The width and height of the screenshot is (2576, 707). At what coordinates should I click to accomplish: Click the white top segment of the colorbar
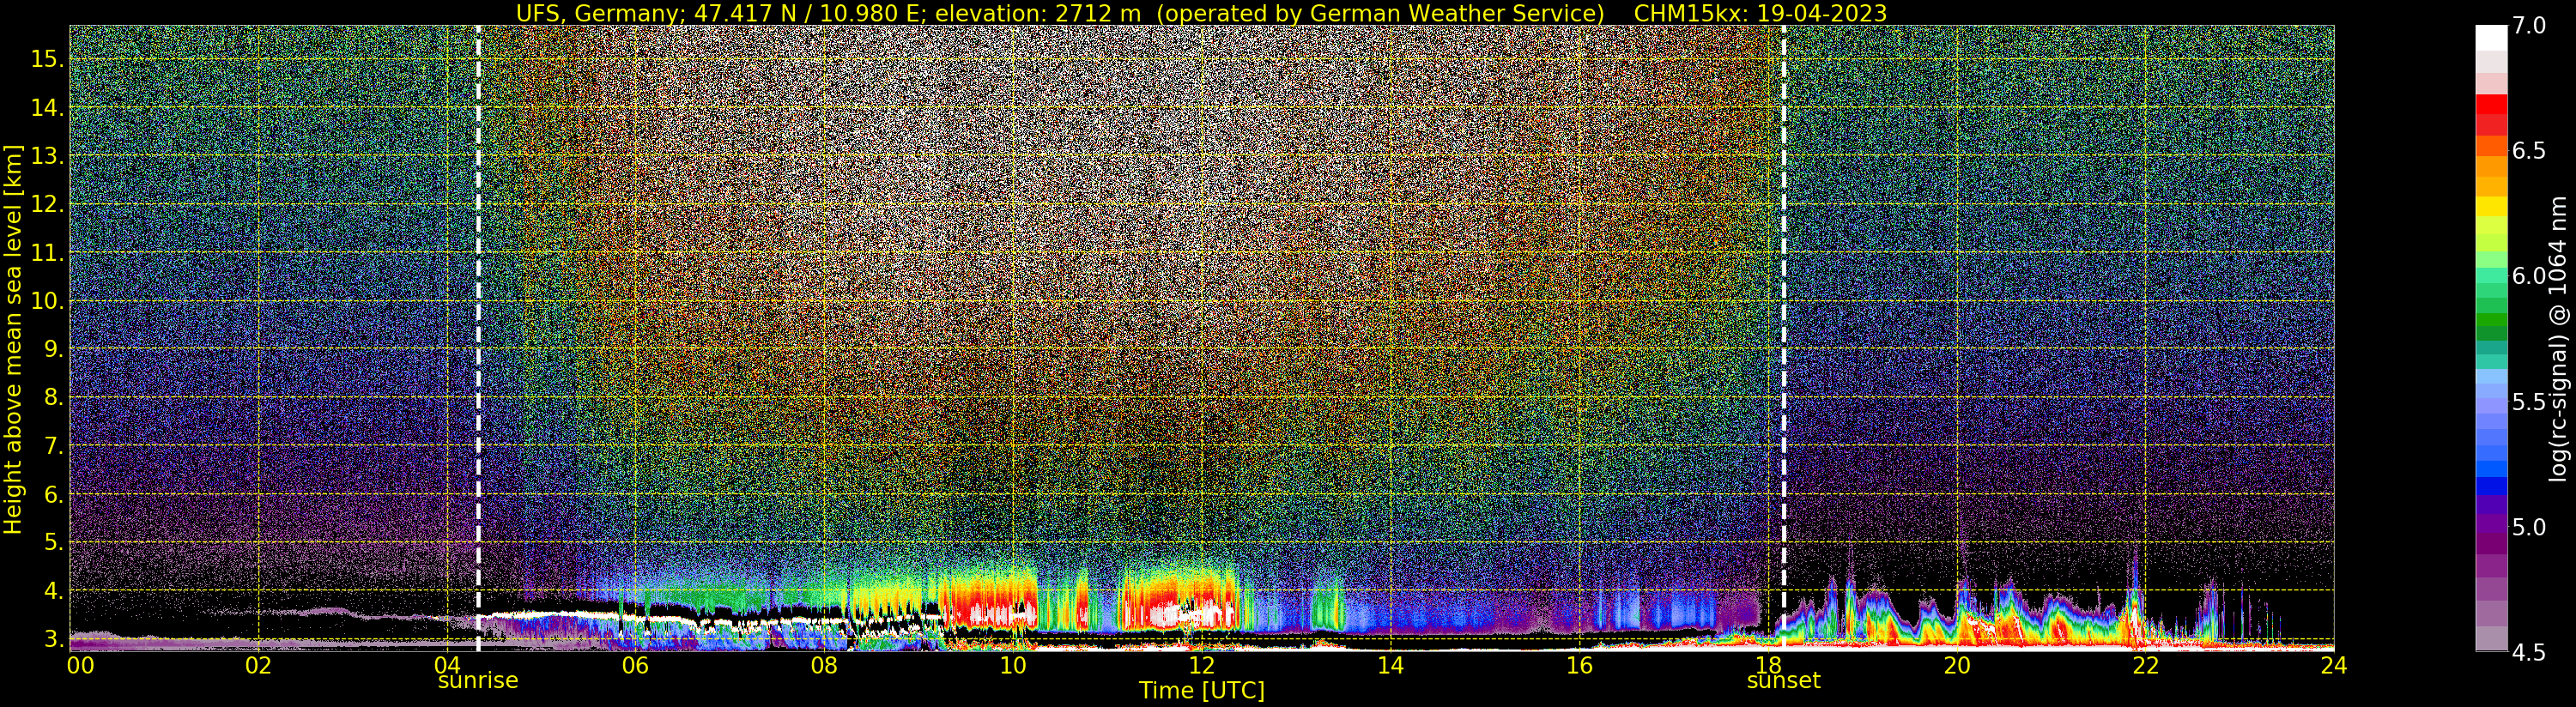pyautogui.click(x=2491, y=38)
